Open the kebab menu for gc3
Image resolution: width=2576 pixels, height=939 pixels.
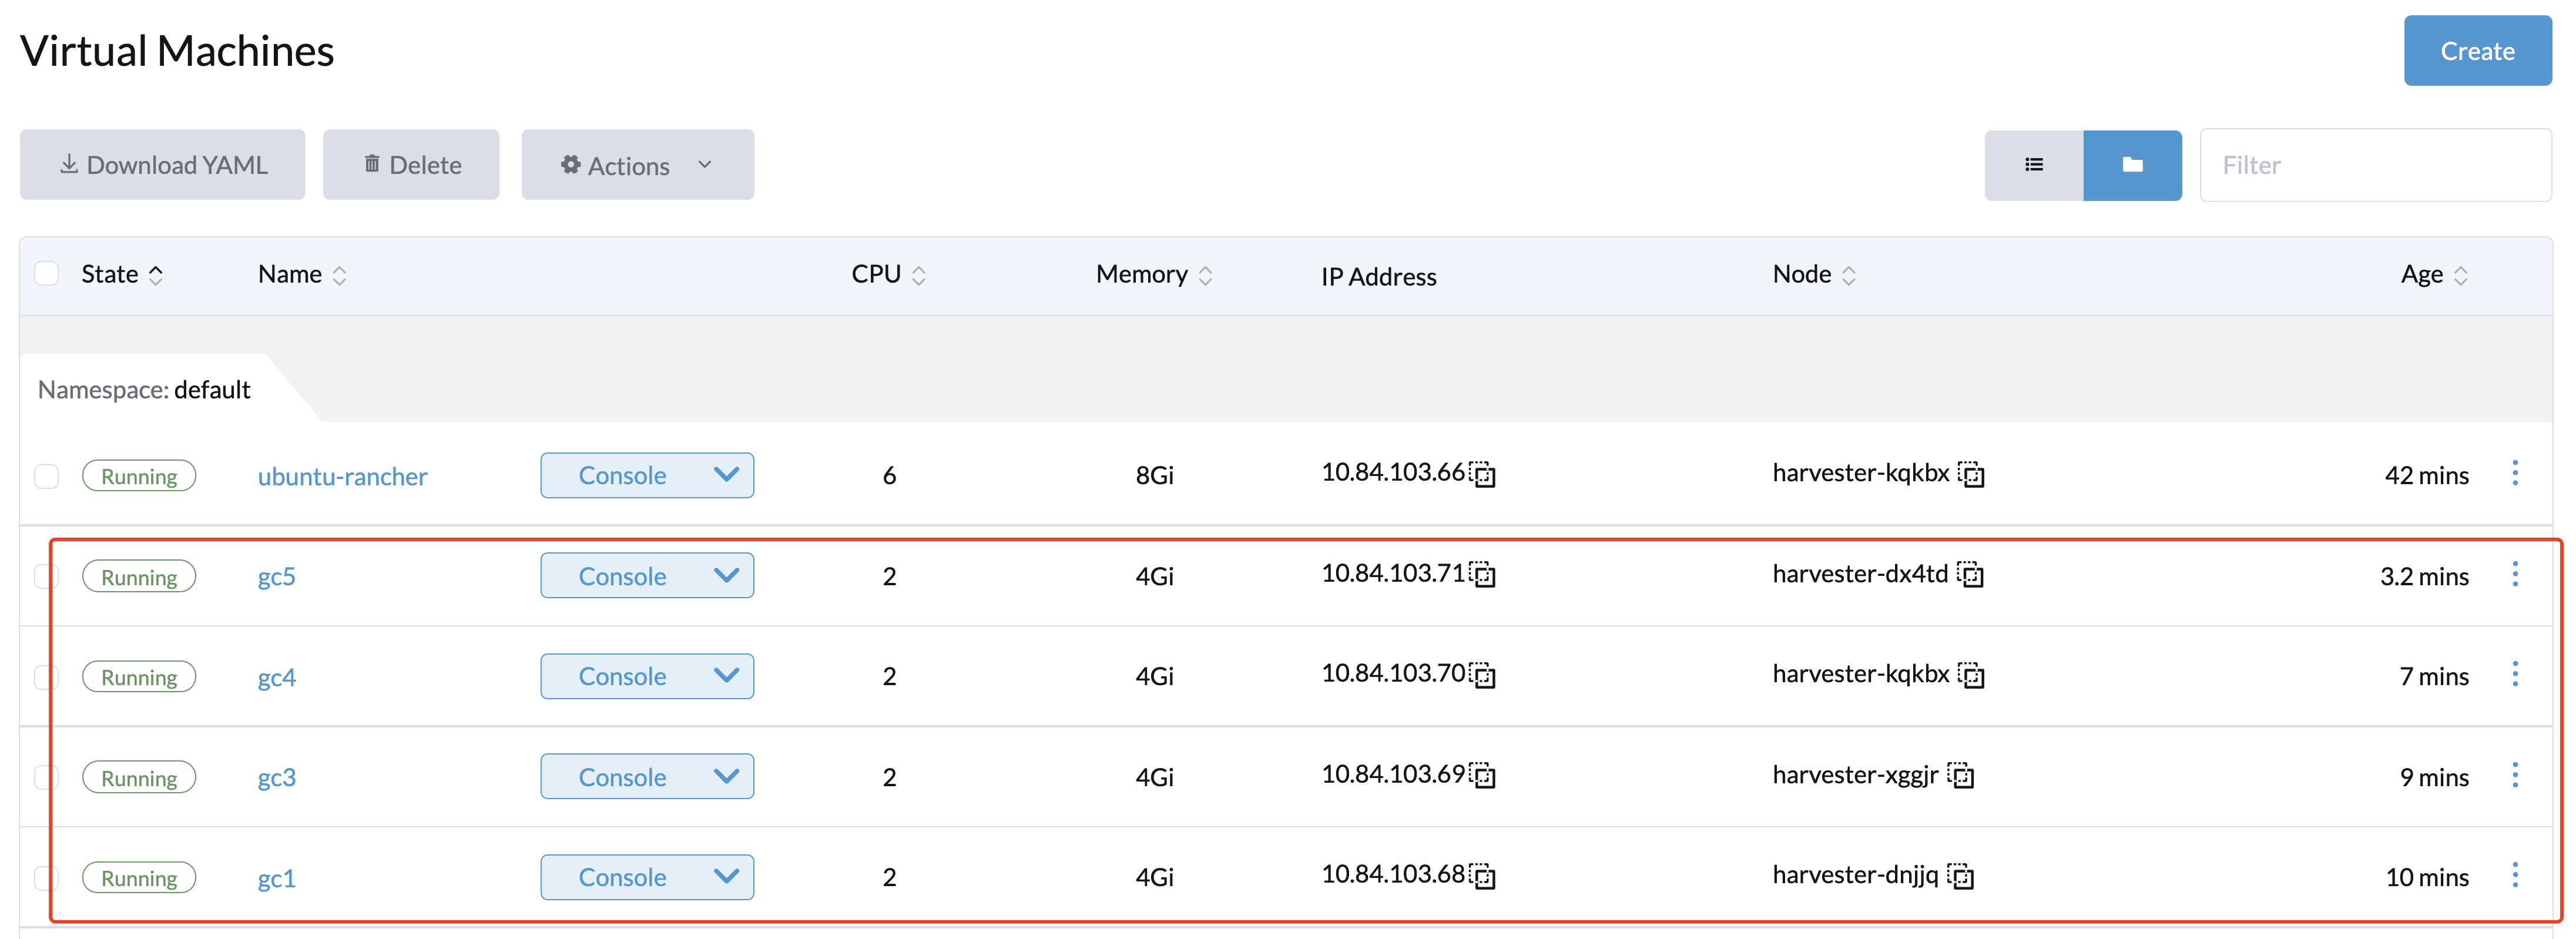pyautogui.click(x=2516, y=775)
